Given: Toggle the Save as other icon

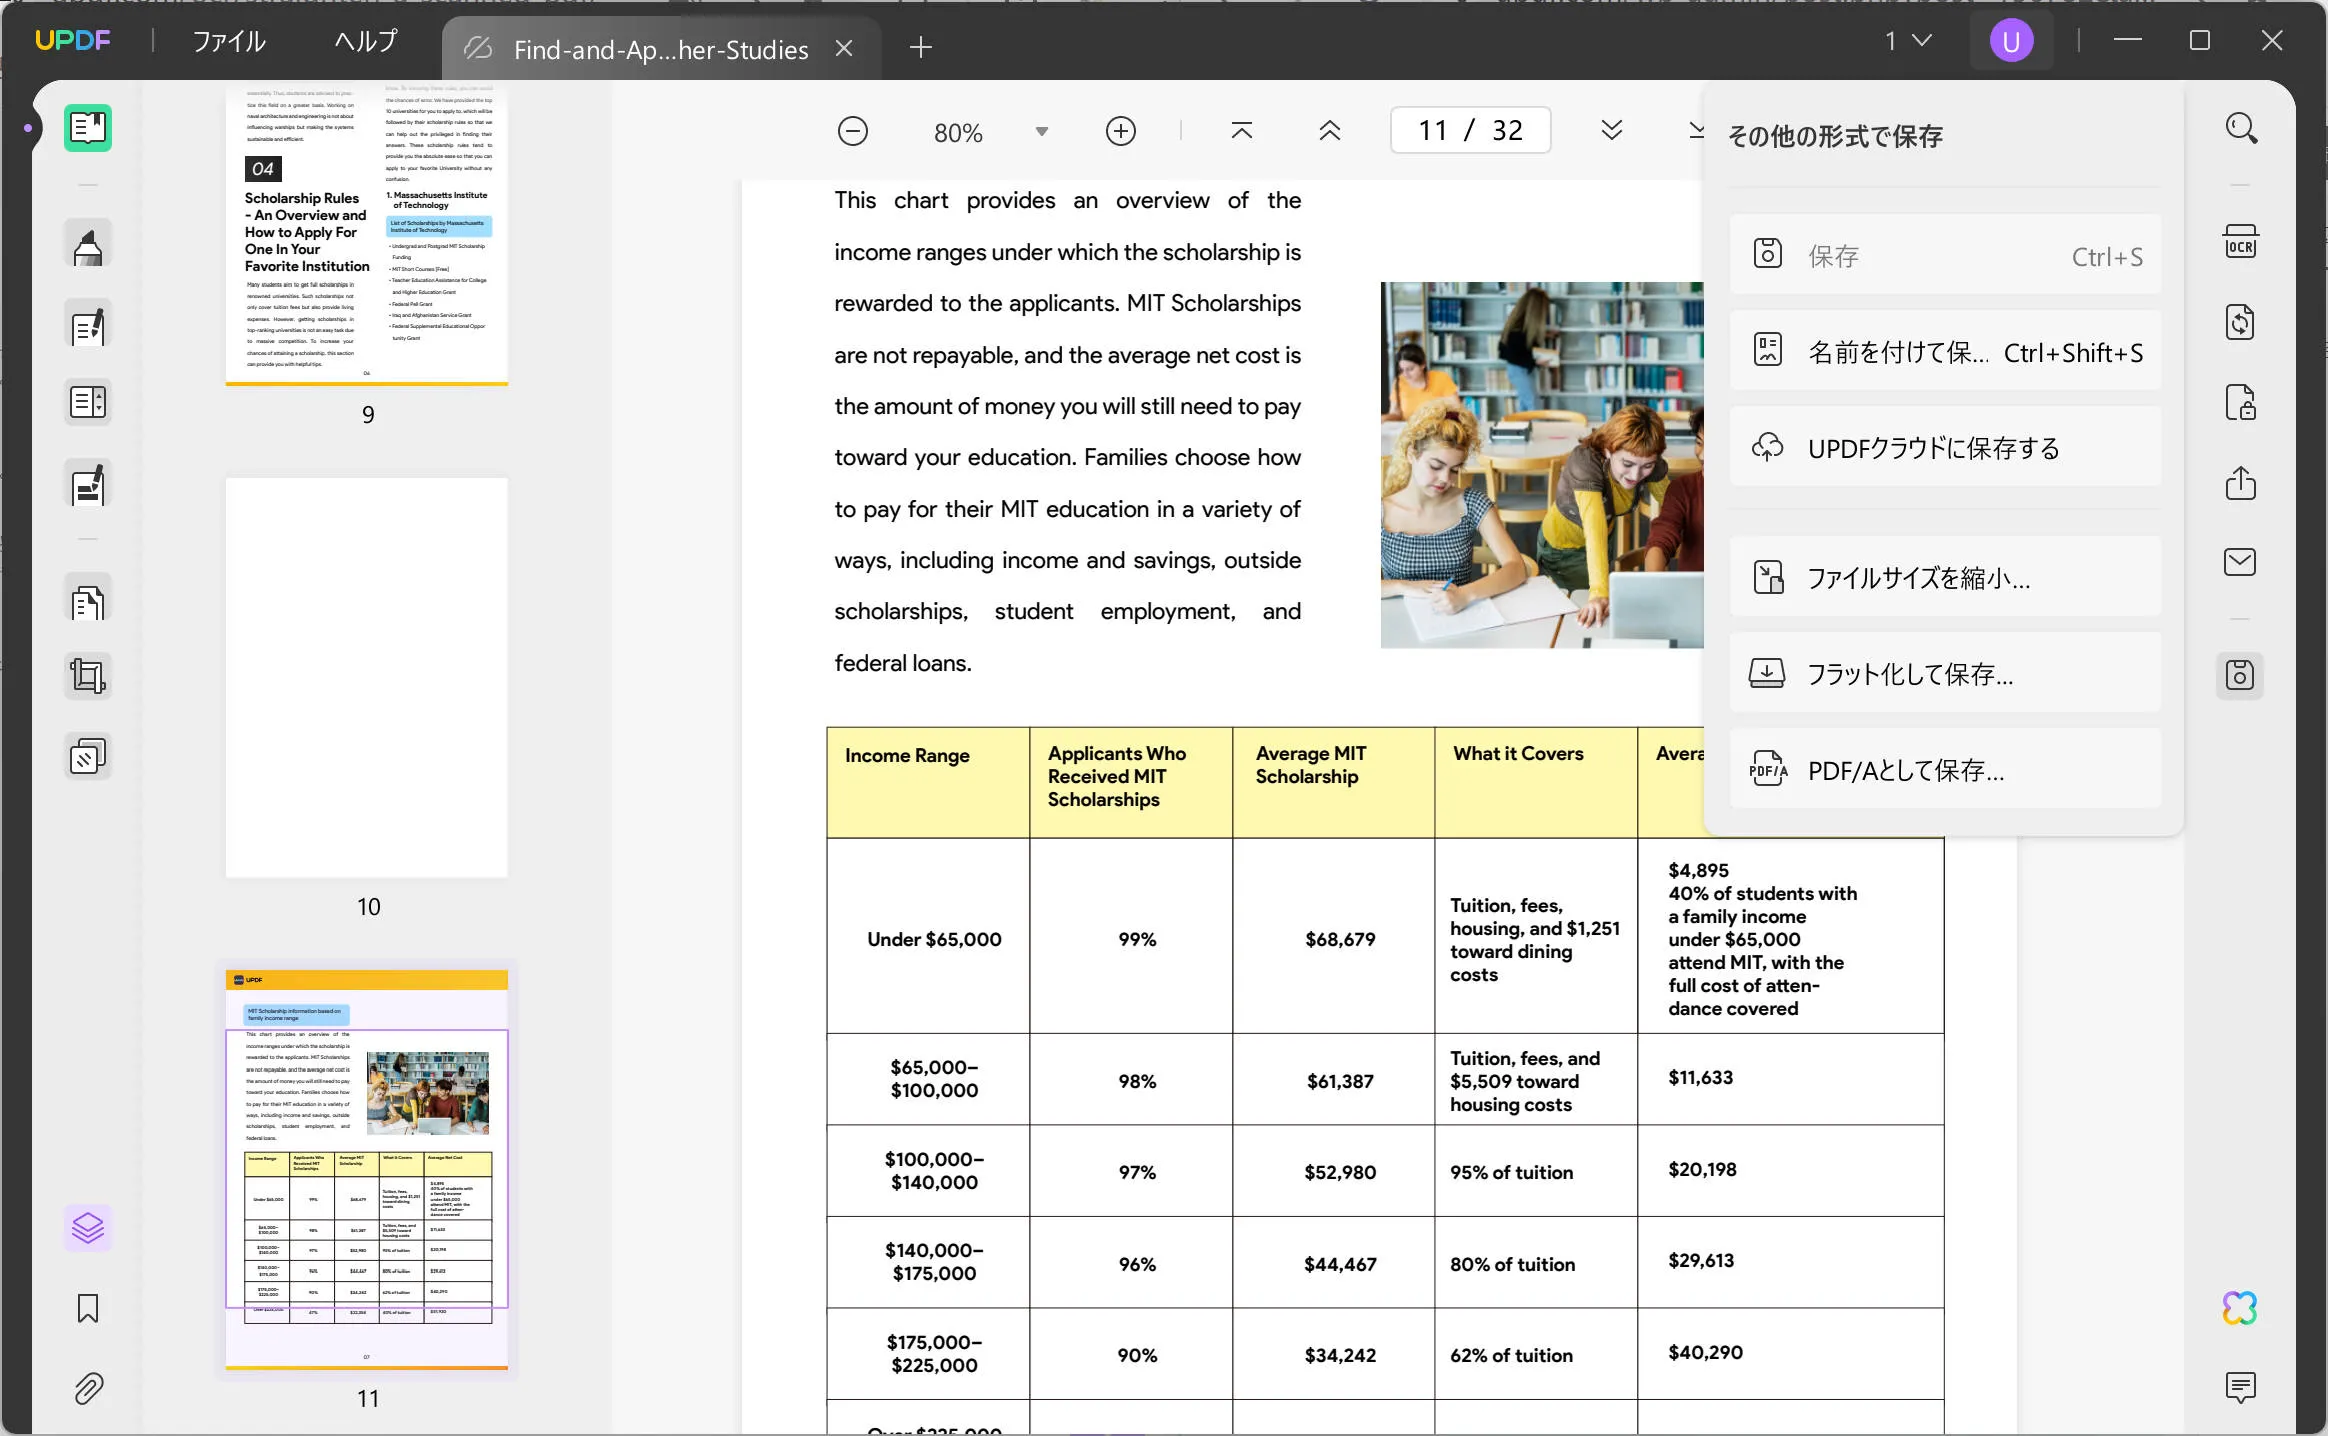Looking at the screenshot, I should tap(2241, 676).
